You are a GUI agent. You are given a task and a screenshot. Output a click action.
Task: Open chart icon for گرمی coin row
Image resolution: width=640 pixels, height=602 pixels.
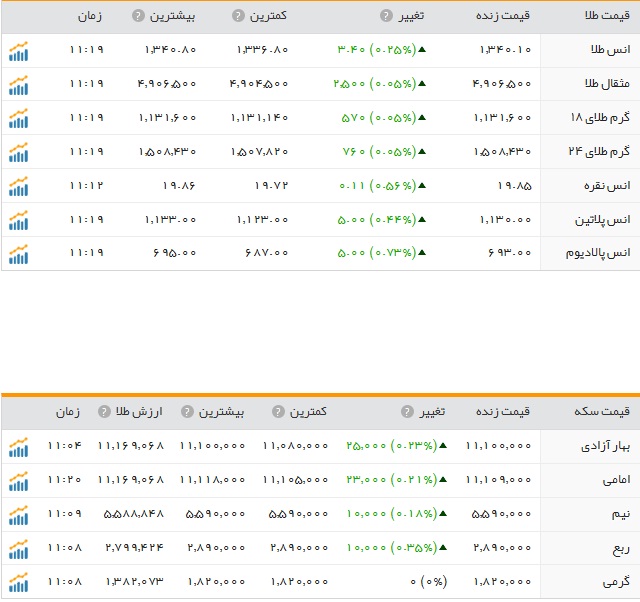(18, 582)
